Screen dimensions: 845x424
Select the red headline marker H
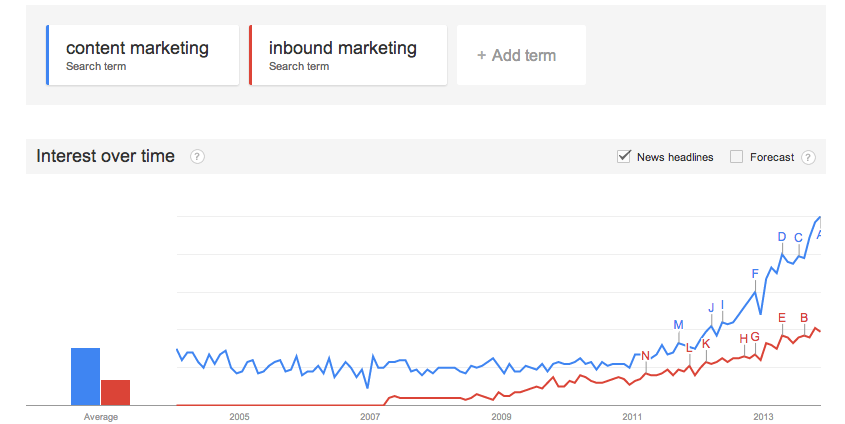744,338
